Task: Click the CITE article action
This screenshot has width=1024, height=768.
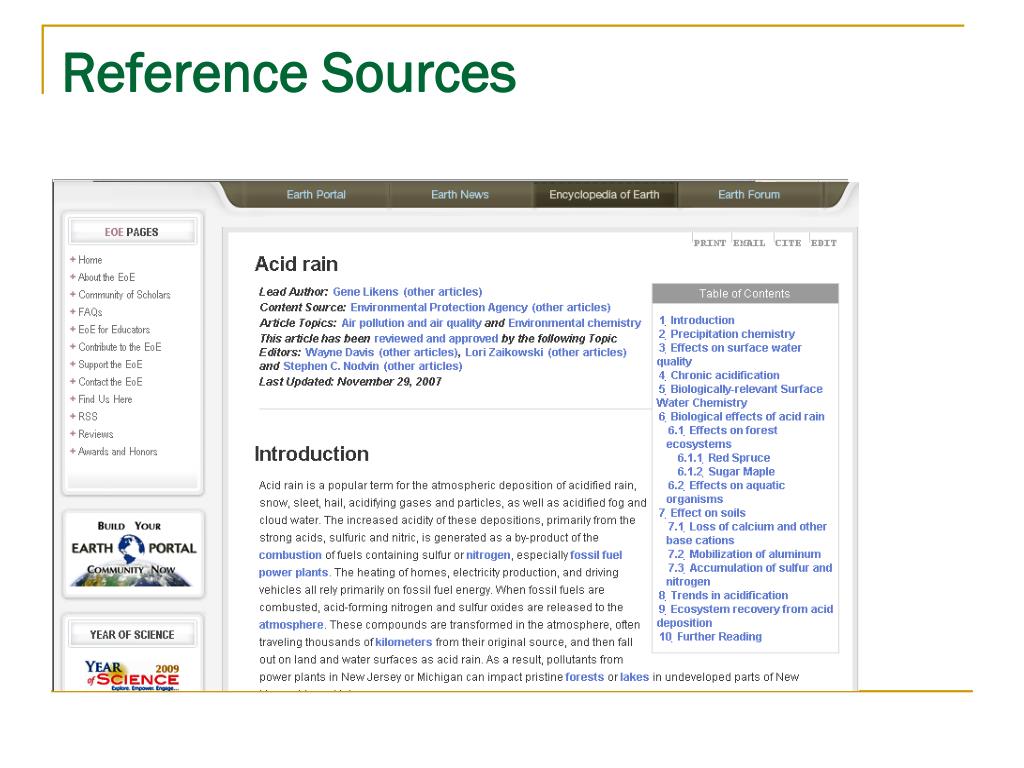Action: (x=788, y=243)
